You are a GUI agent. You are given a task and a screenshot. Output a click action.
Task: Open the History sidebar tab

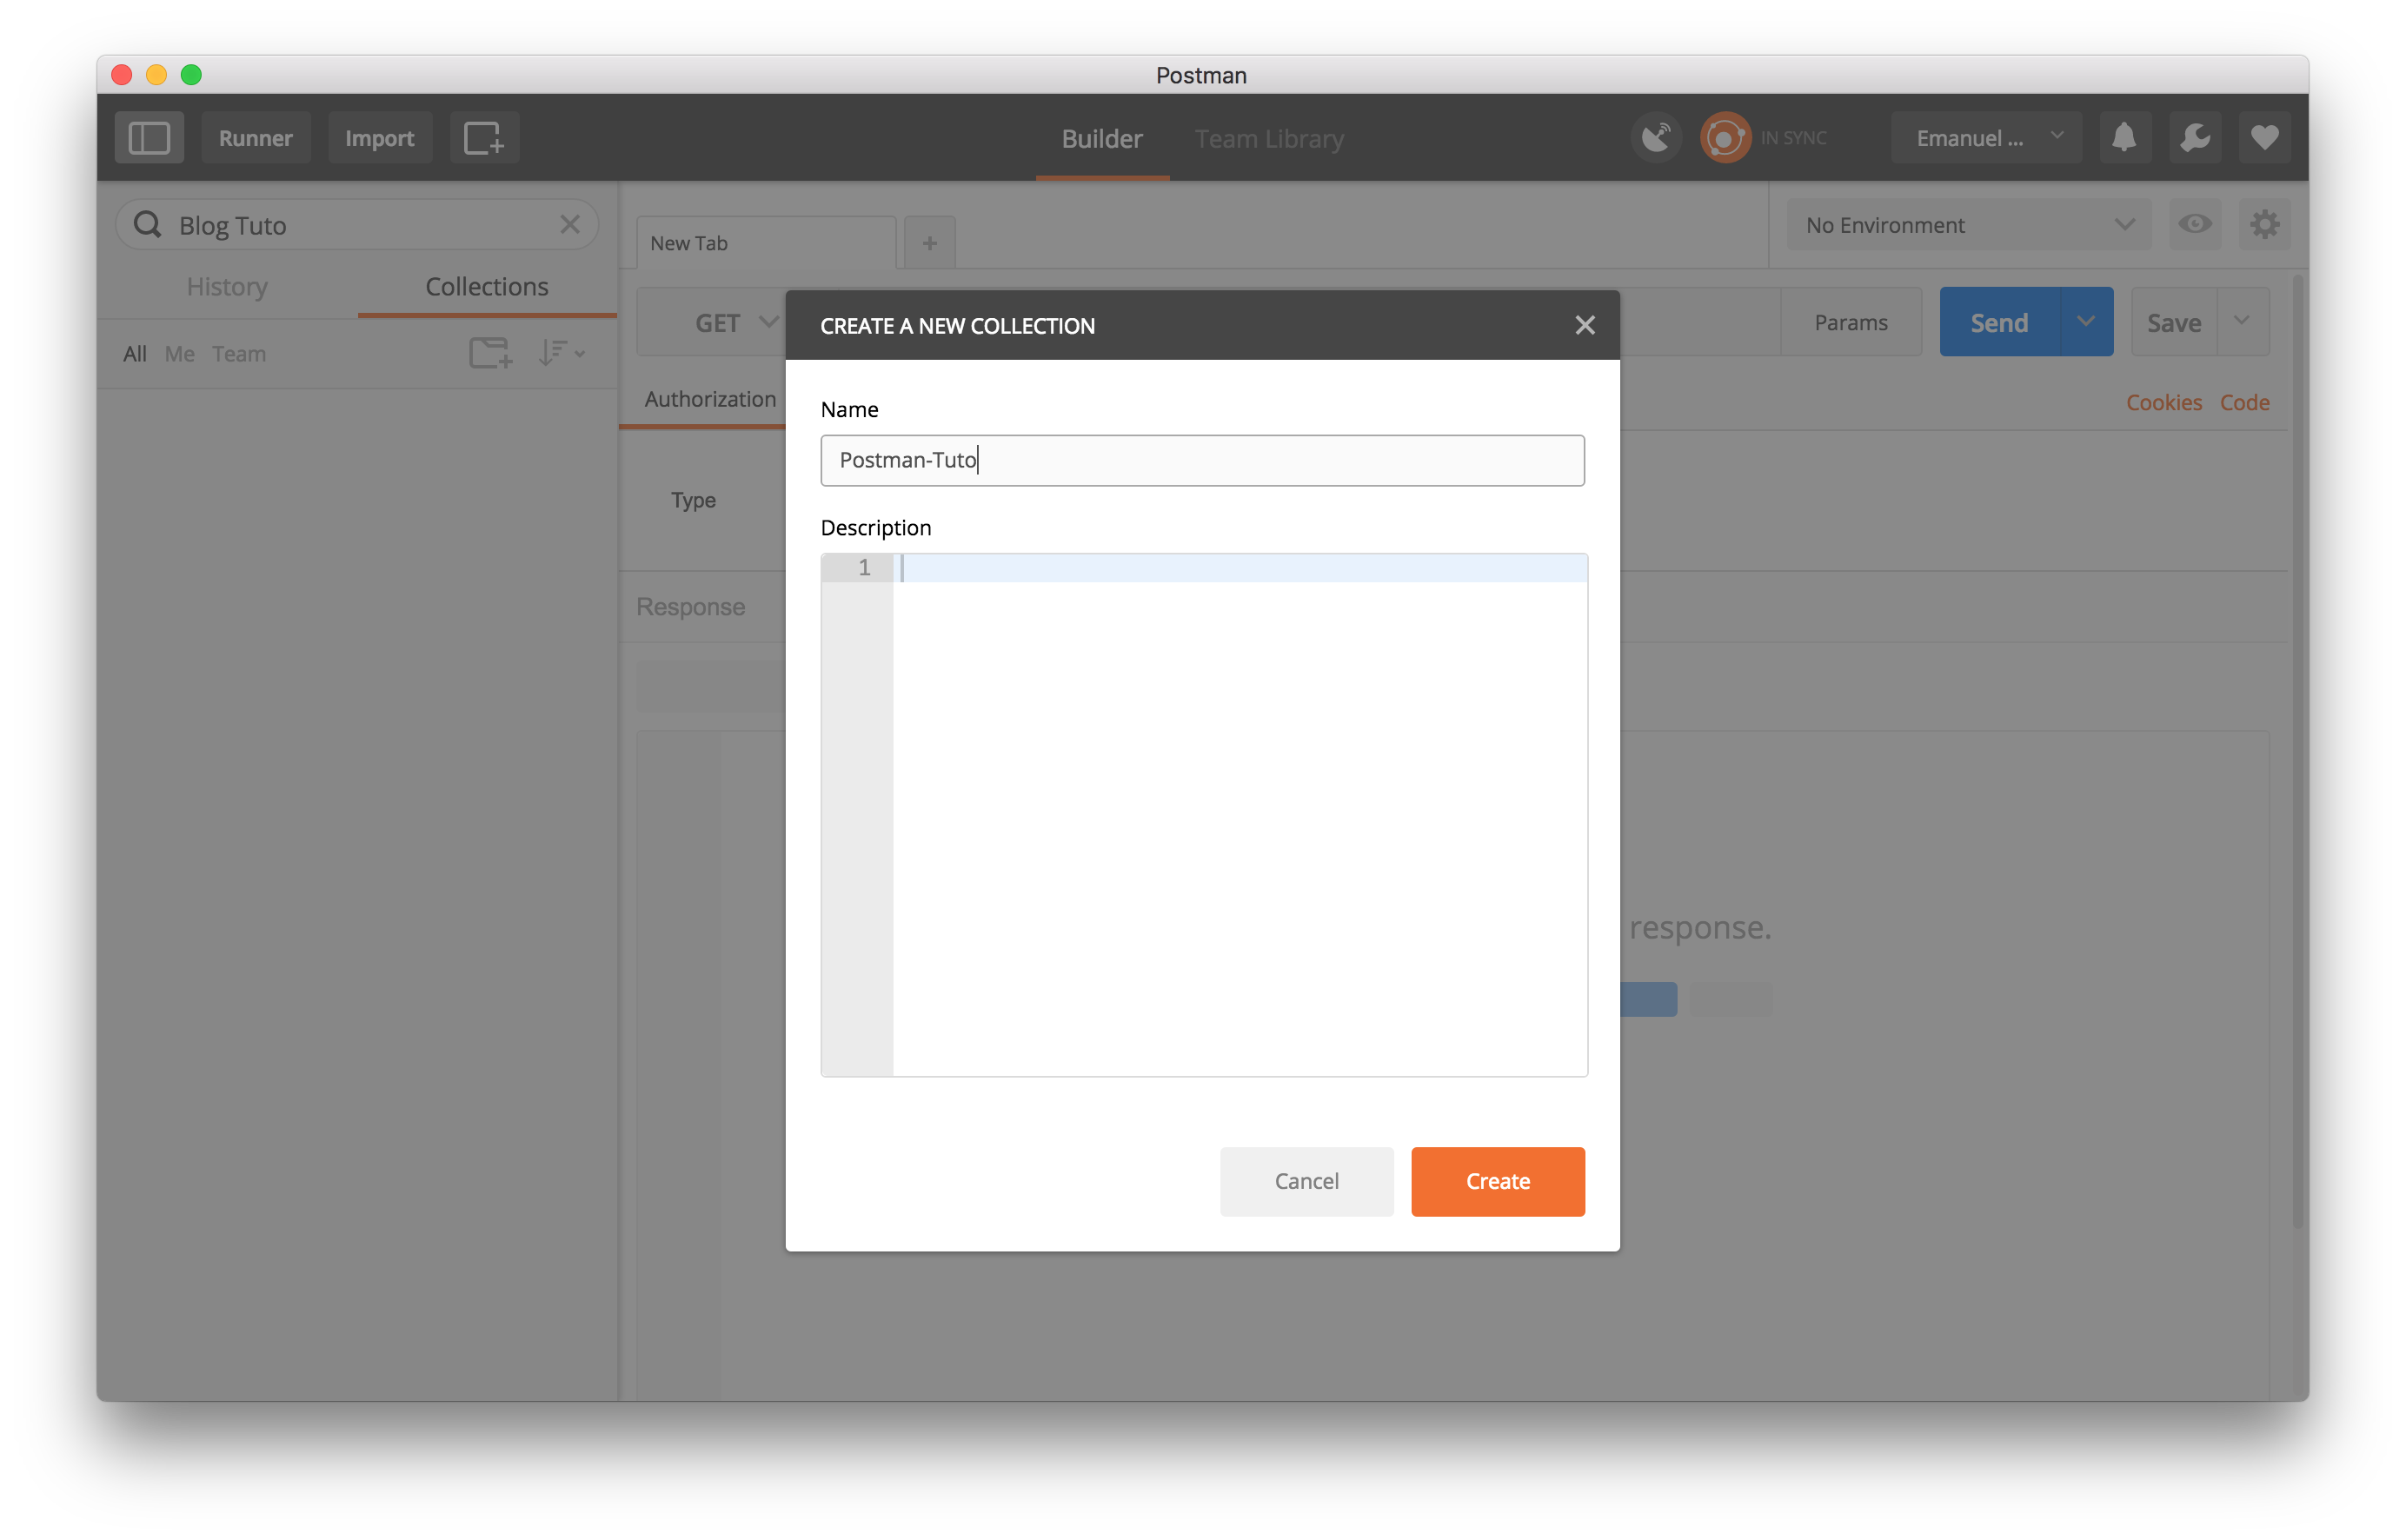tap(227, 287)
